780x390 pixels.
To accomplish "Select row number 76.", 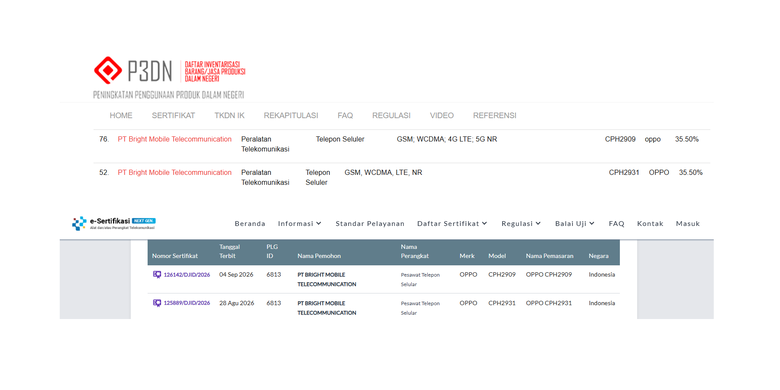I will (x=103, y=139).
